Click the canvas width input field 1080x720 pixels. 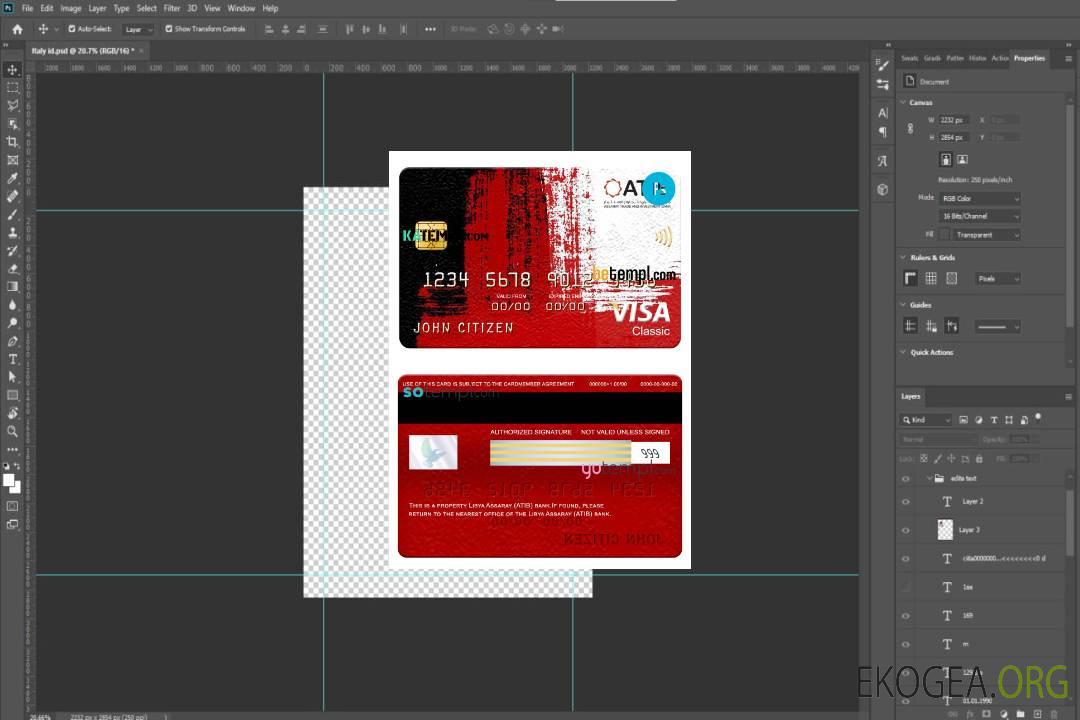(x=954, y=120)
